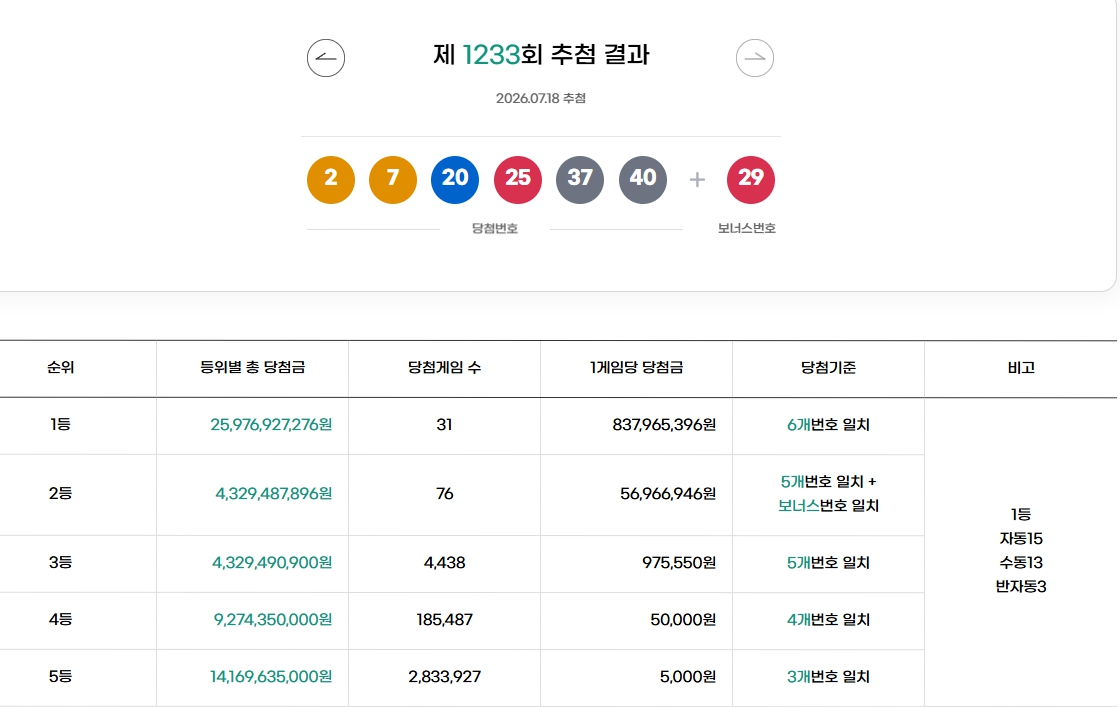Click criterion '4개번호 일치'
Viewport: 1120px width, 707px height.
click(x=829, y=620)
